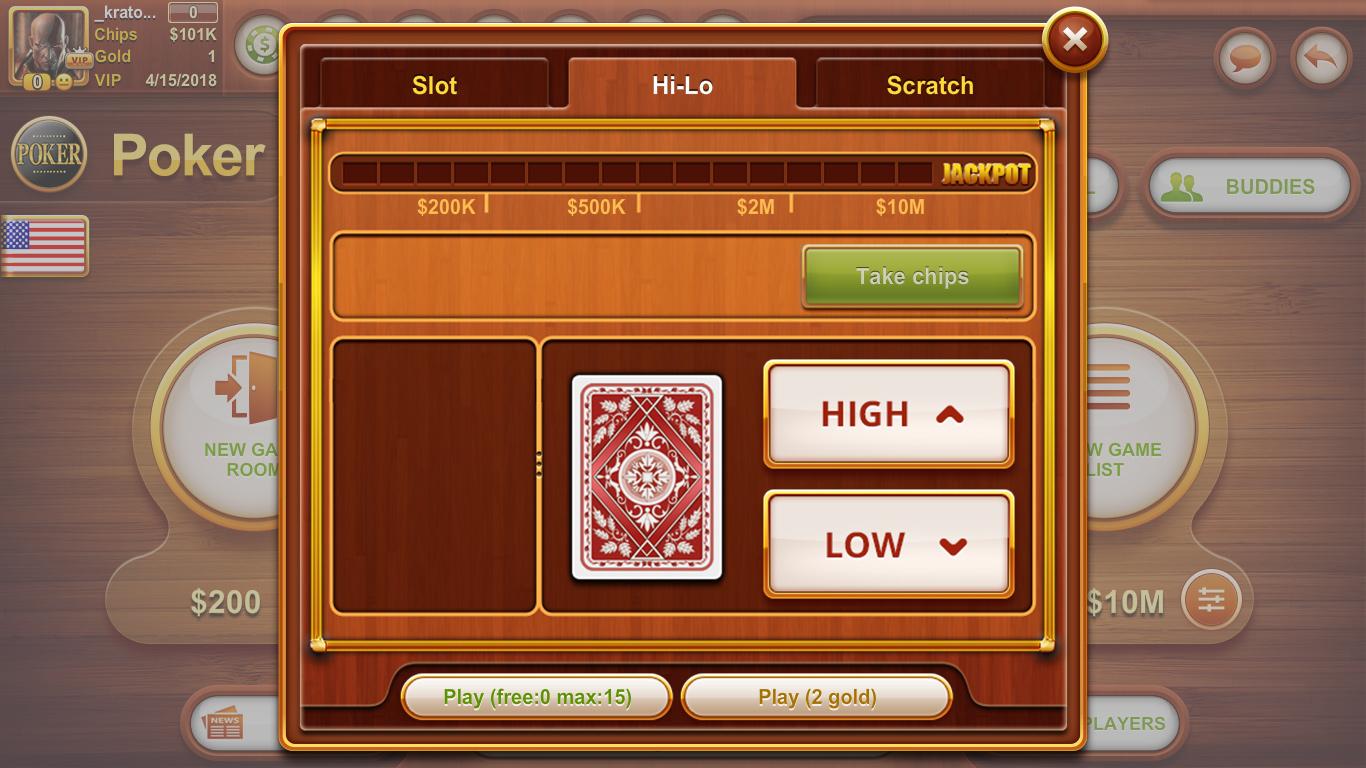Screen dimensions: 1366x768
Task: Select the US flag icon
Action: (44, 246)
